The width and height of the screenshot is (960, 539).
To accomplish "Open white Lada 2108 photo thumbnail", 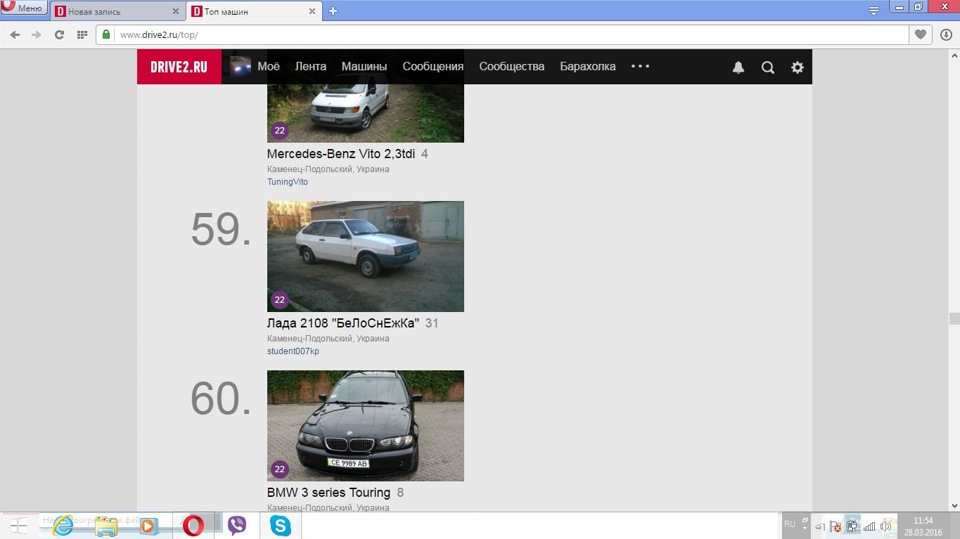I will (366, 256).
